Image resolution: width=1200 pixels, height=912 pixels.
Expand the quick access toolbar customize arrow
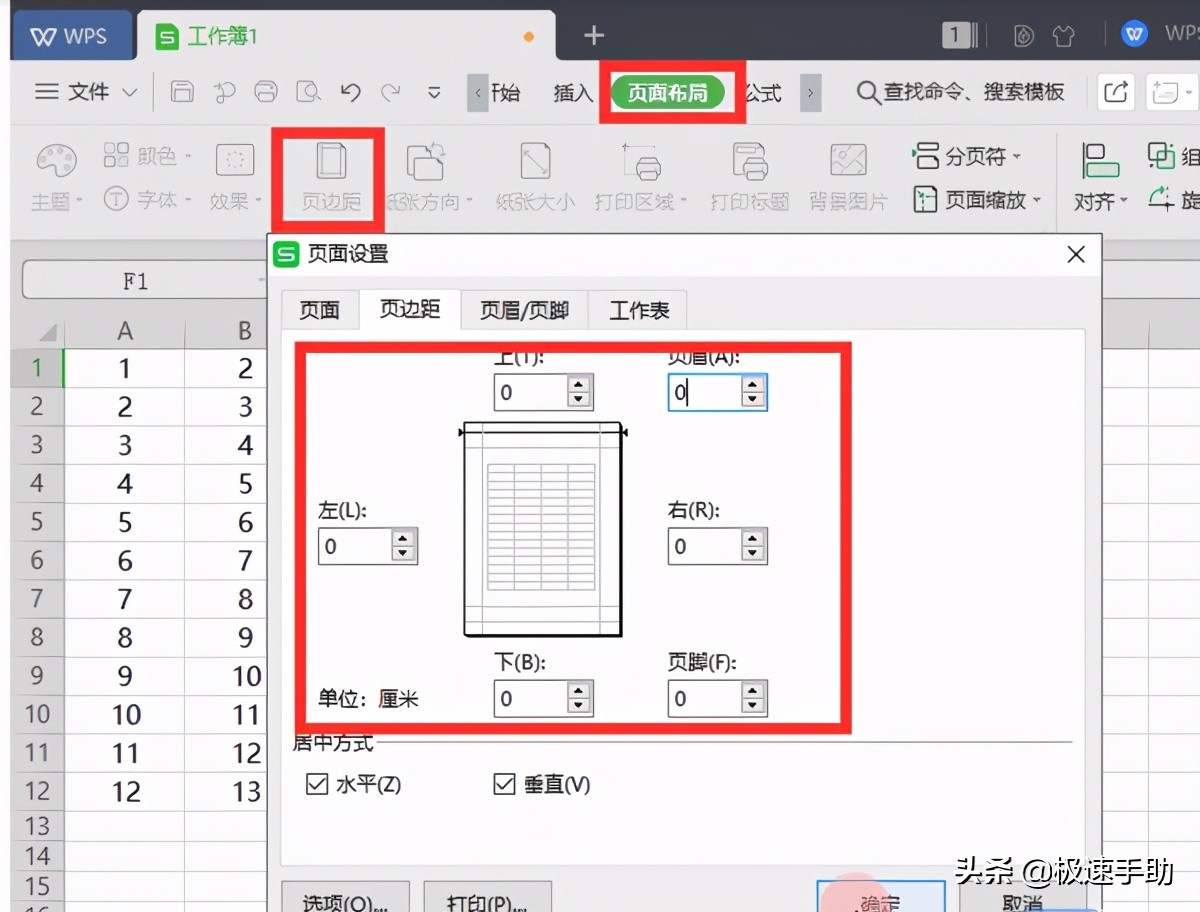pyautogui.click(x=434, y=92)
